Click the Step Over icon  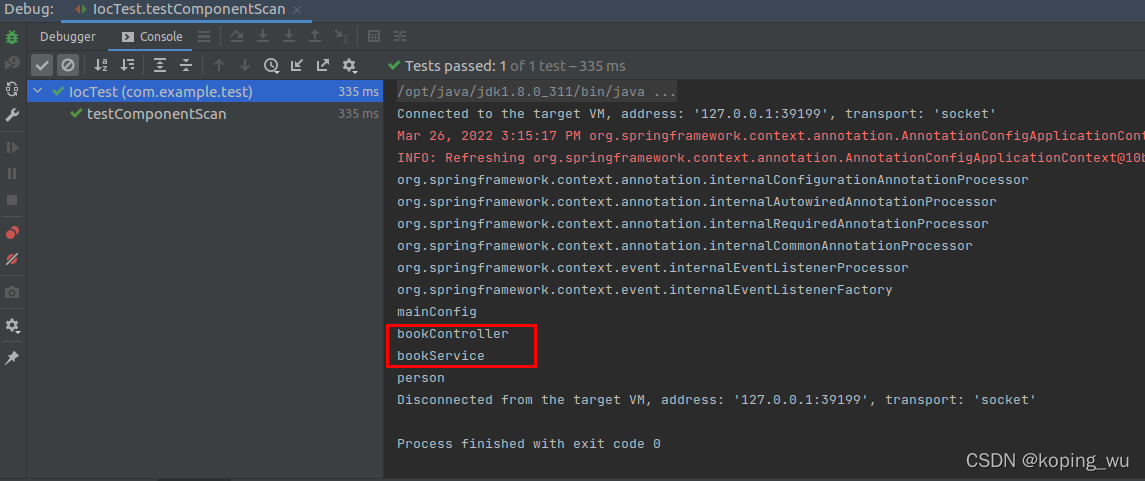pyautogui.click(x=237, y=36)
